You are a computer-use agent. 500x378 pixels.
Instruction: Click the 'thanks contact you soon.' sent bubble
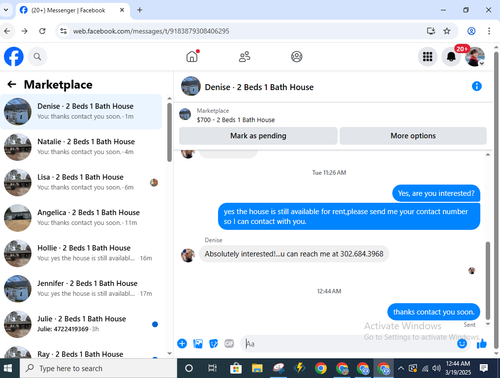(433, 312)
